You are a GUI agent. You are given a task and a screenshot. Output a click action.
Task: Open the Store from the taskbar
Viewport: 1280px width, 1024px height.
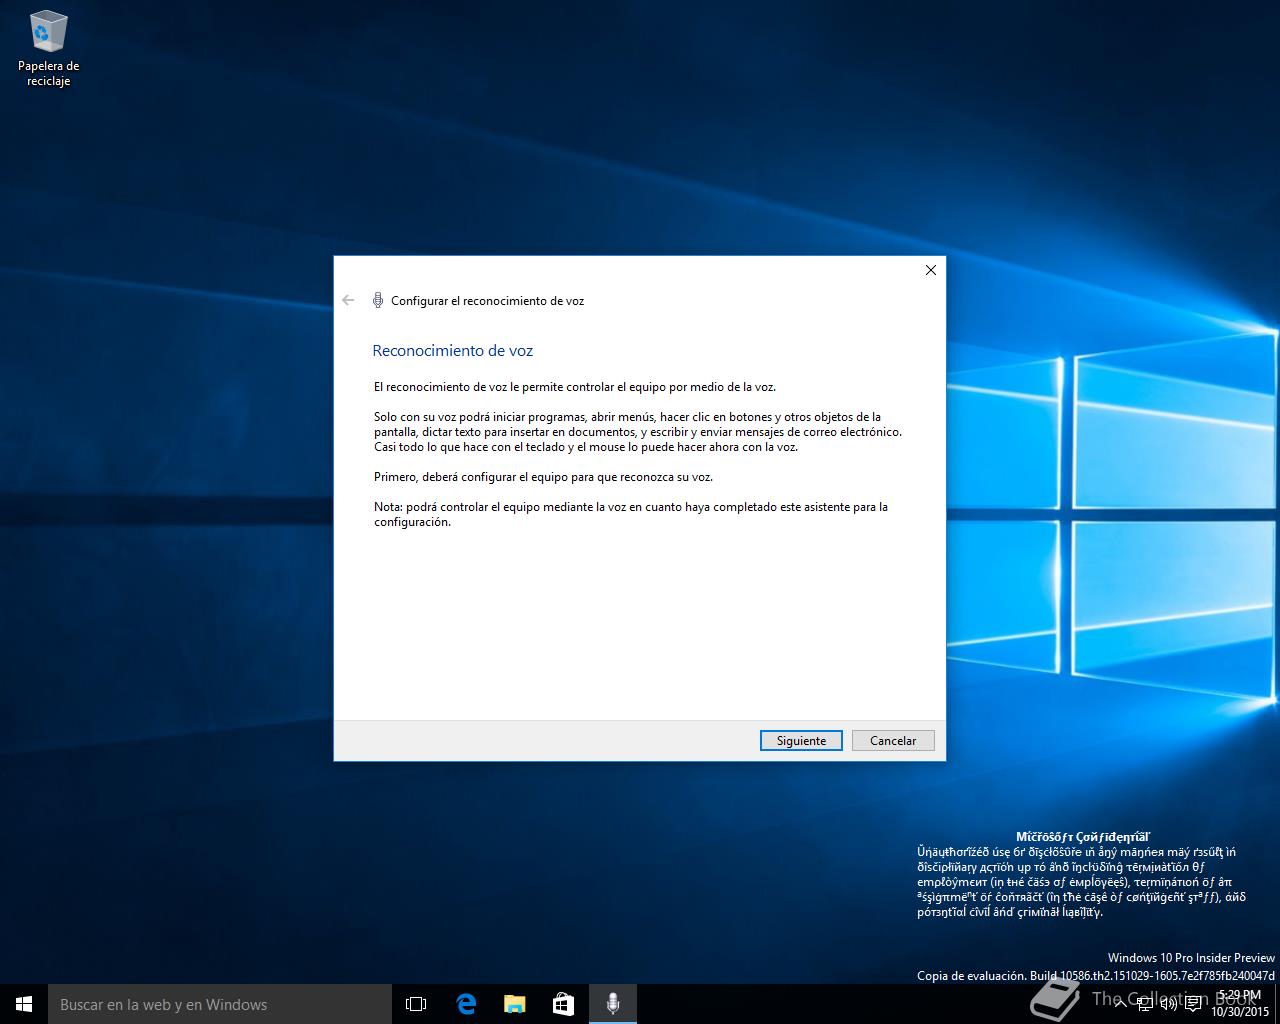[x=563, y=1004]
